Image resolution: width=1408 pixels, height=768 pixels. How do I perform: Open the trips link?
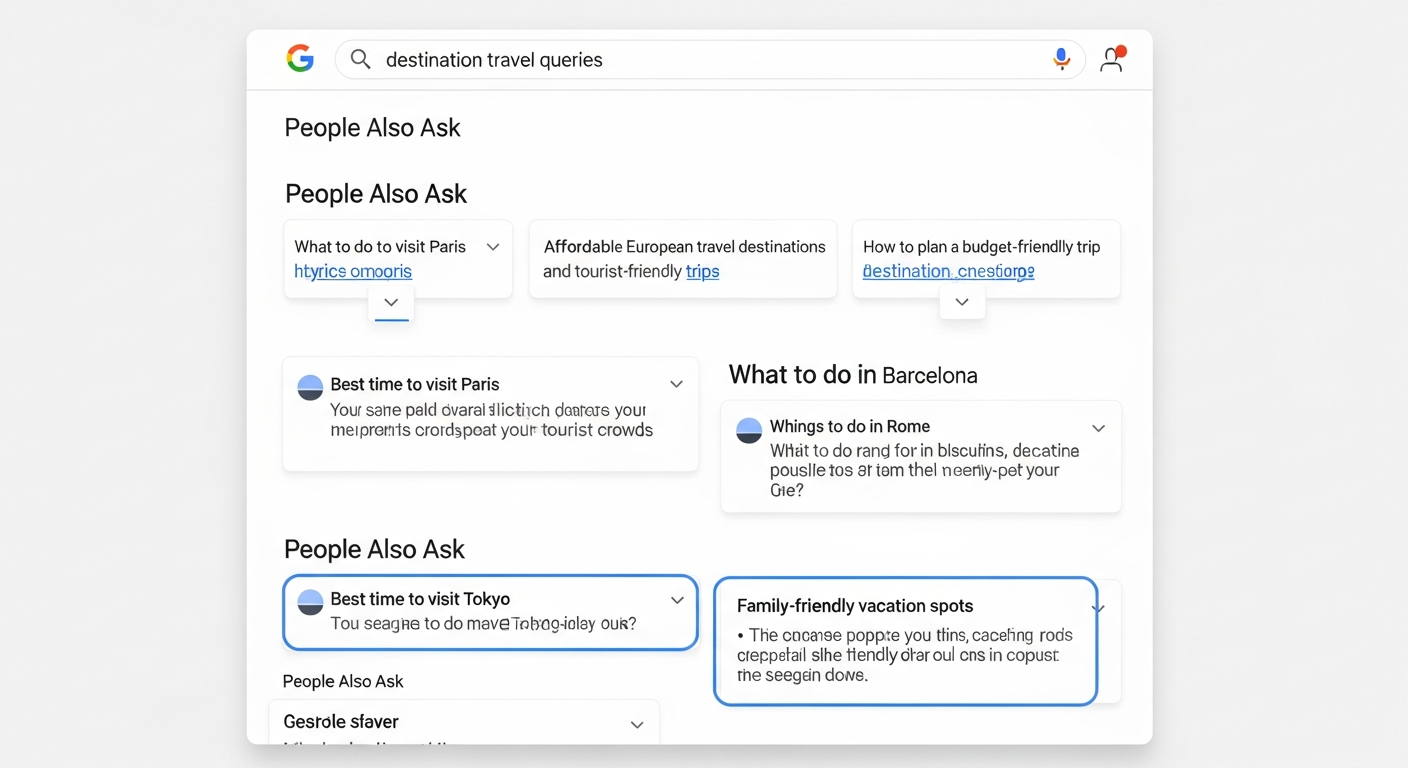tap(705, 271)
